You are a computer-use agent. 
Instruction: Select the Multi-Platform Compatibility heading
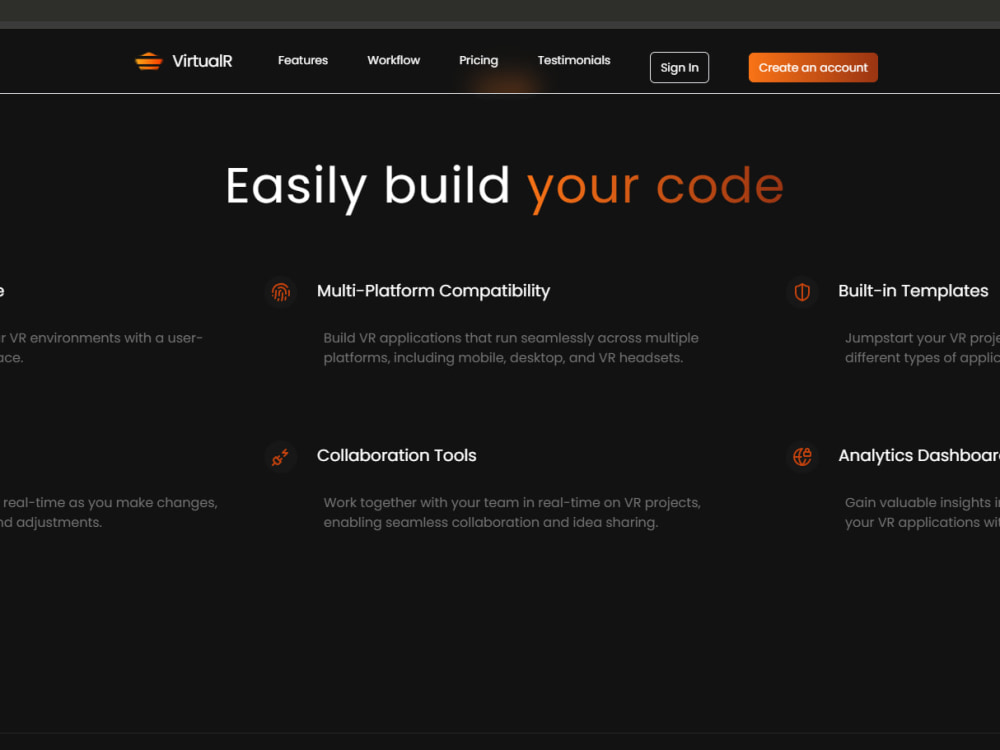pos(433,291)
